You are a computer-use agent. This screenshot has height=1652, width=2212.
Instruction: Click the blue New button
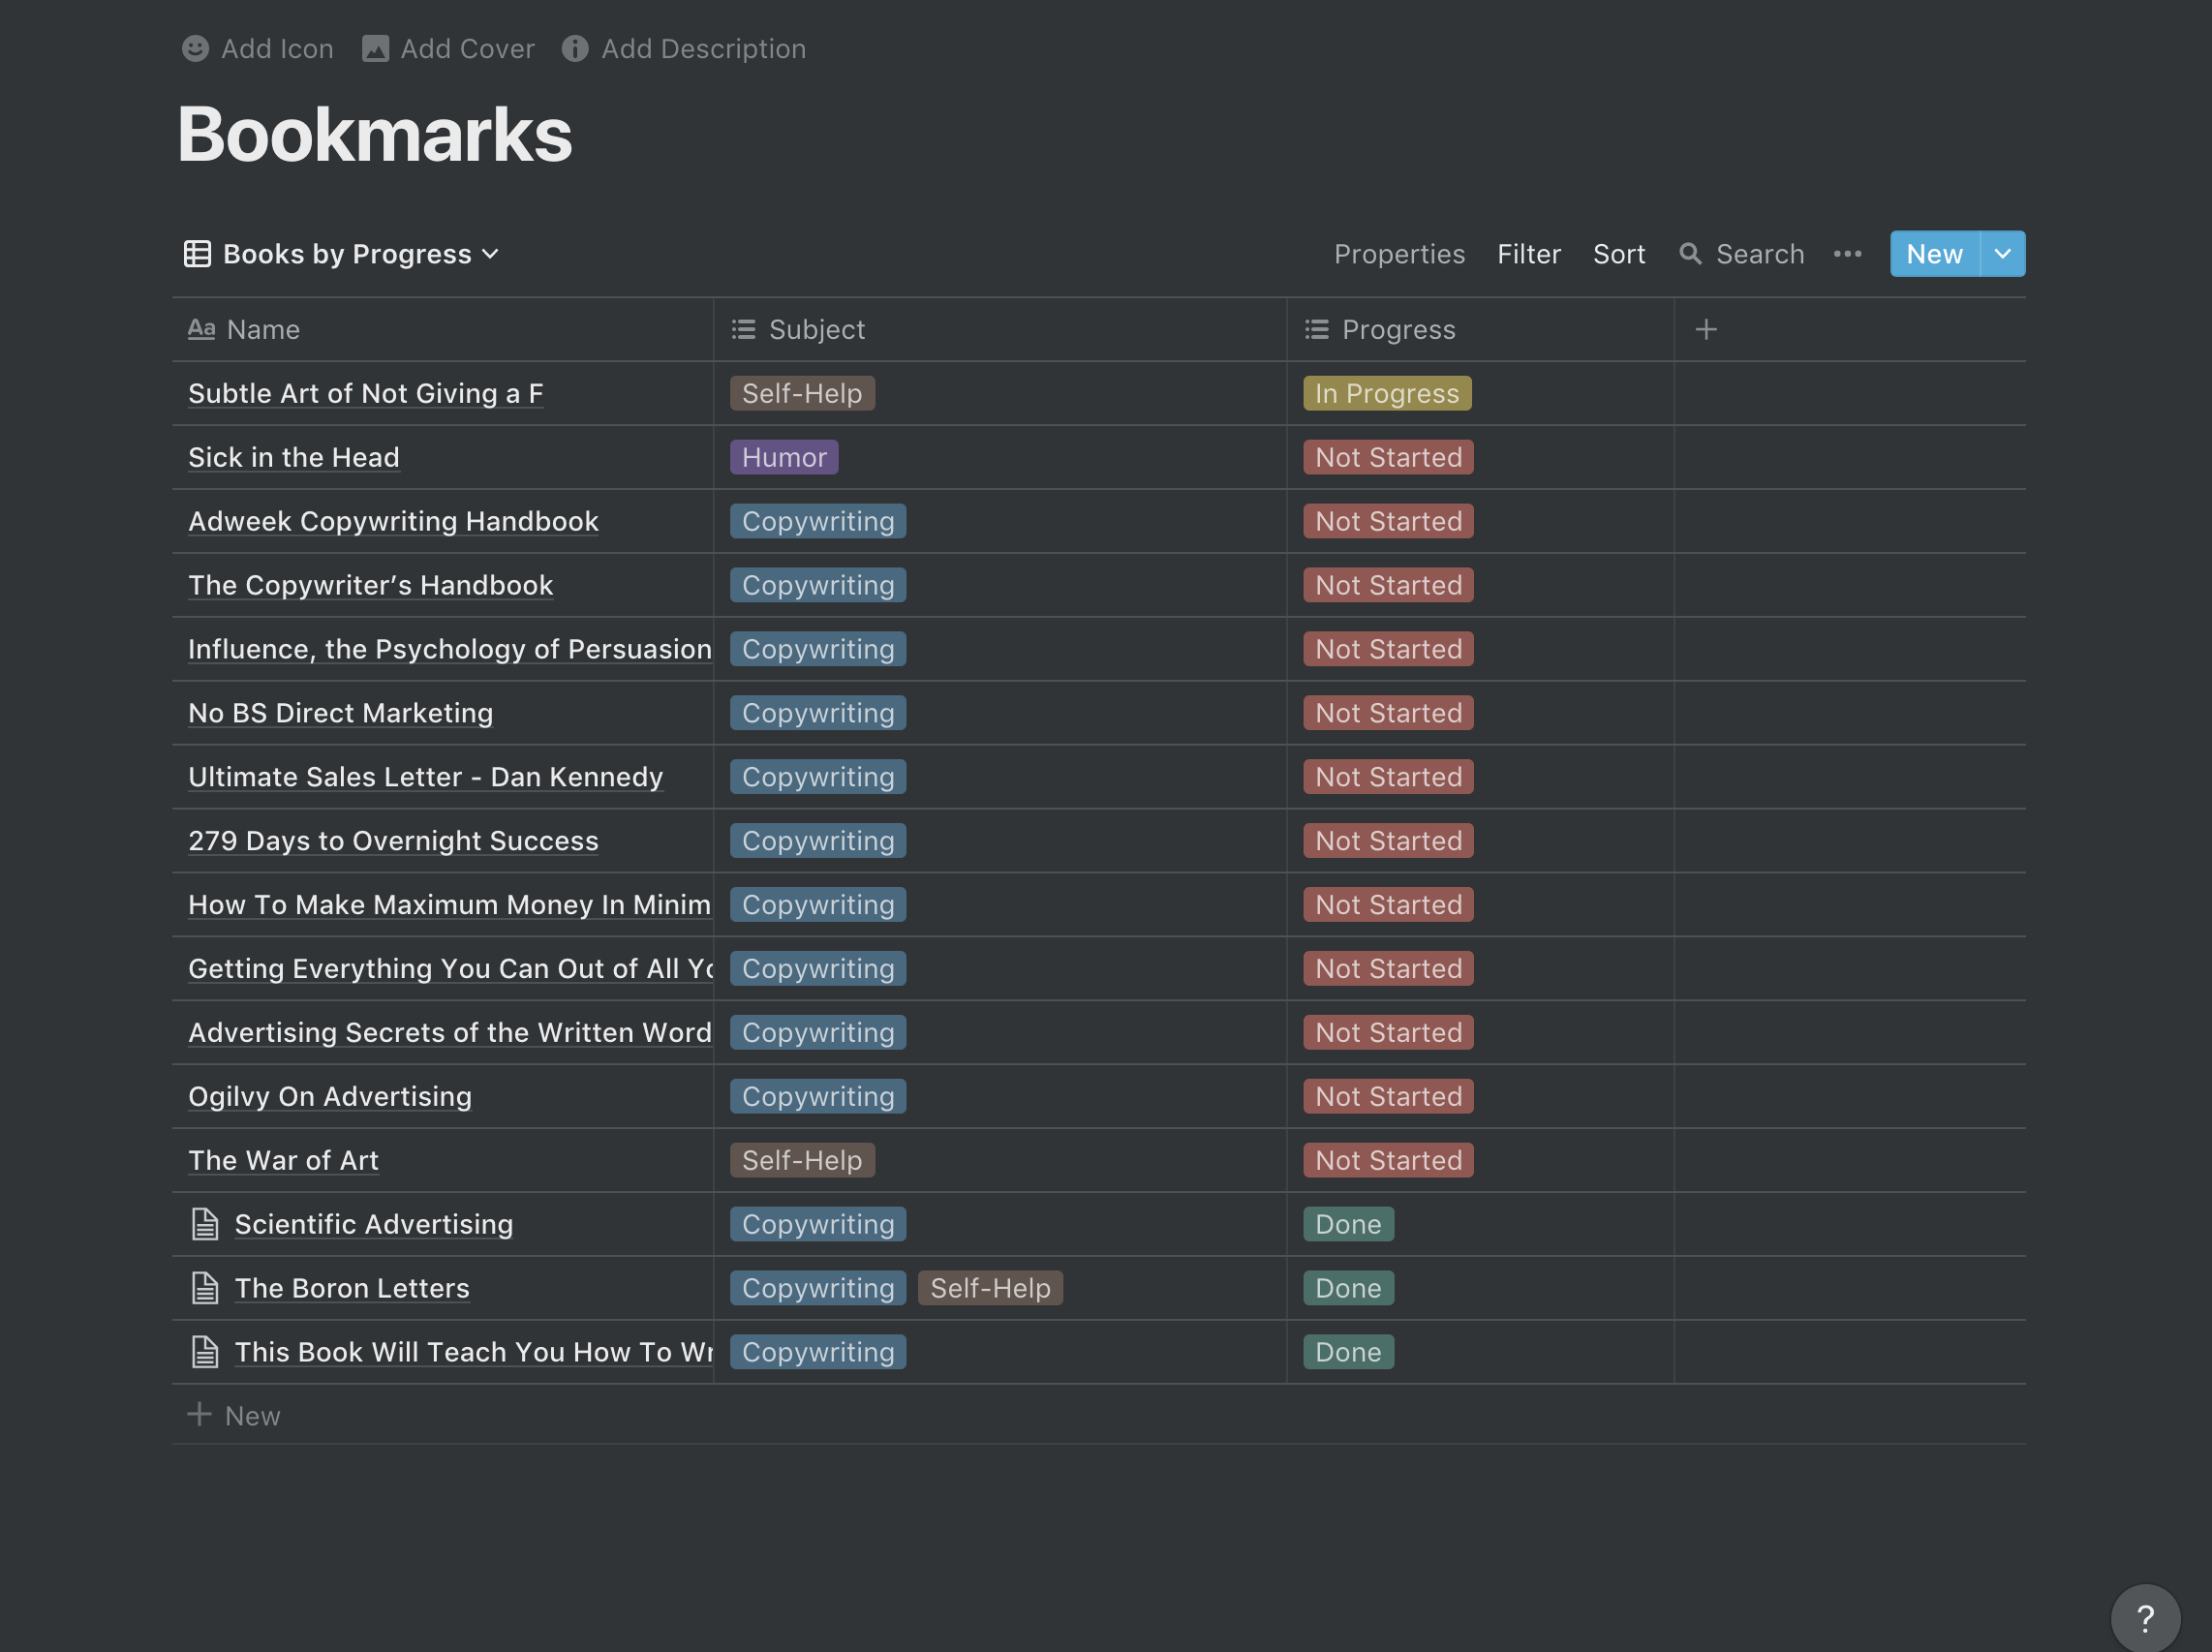tap(1933, 254)
